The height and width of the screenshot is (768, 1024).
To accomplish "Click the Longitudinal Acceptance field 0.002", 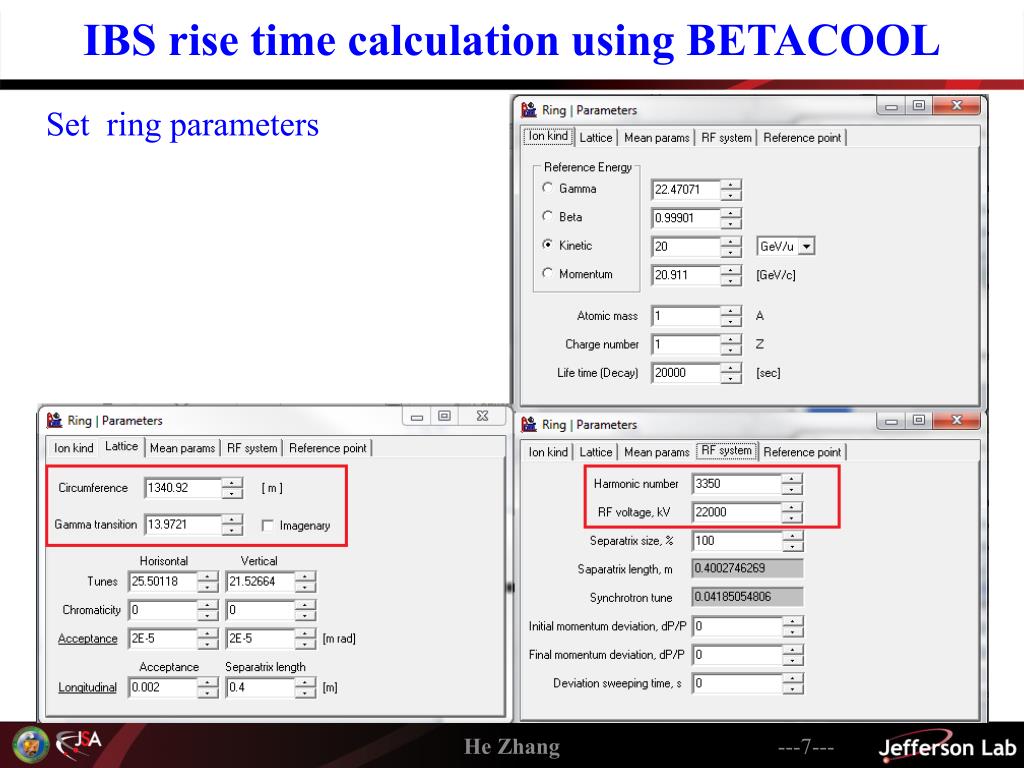I will [x=163, y=687].
